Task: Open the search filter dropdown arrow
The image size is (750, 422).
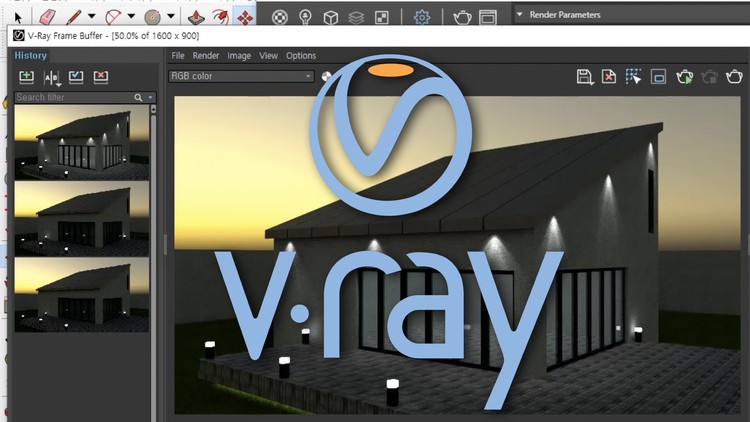Action: click(x=151, y=98)
